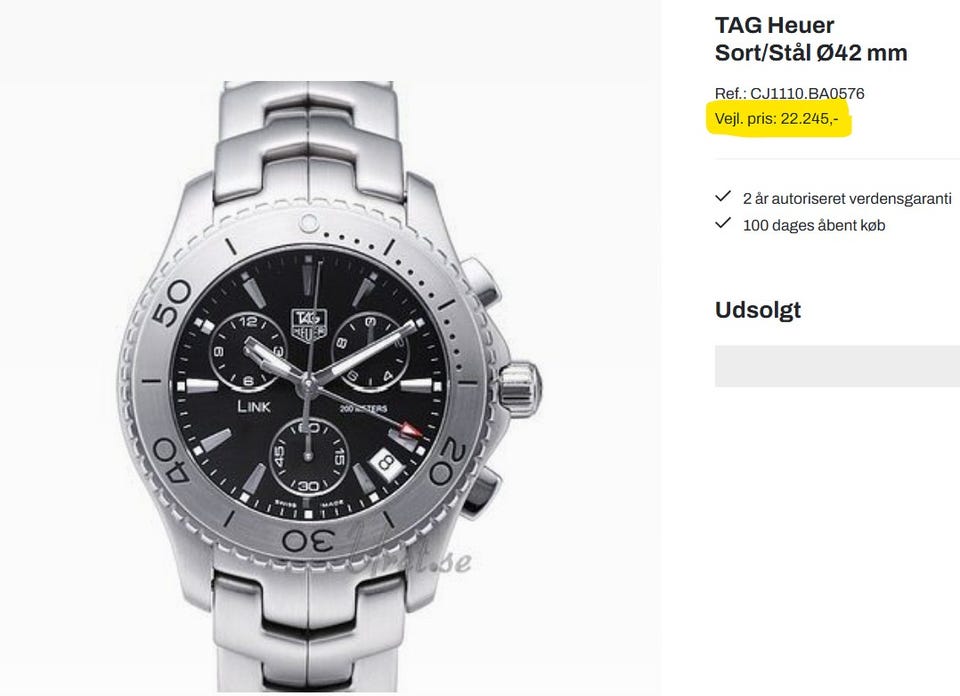
Task: Click the LINK model text on the dial
Action: (252, 406)
